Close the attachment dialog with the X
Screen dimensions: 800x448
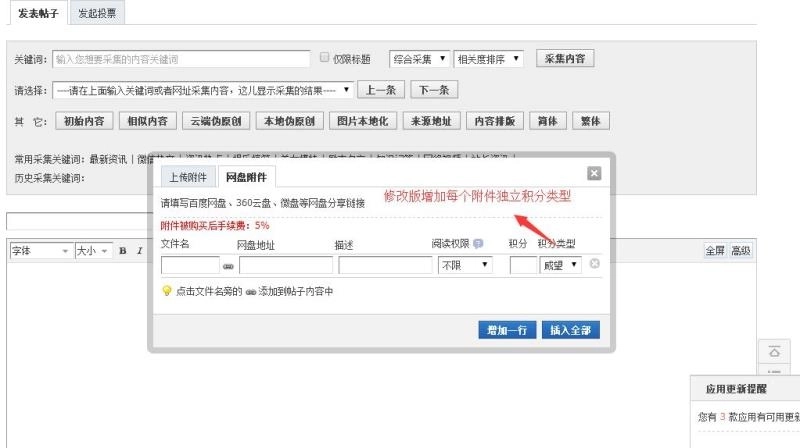coord(594,173)
